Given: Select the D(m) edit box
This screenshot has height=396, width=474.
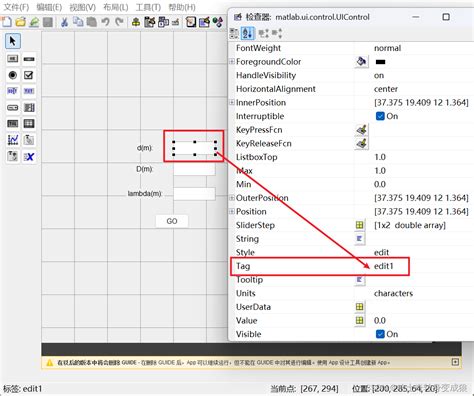Looking at the screenshot, I should pos(194,169).
